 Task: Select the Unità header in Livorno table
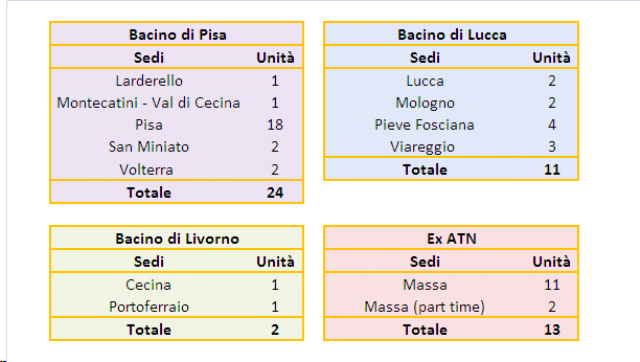tap(275, 262)
